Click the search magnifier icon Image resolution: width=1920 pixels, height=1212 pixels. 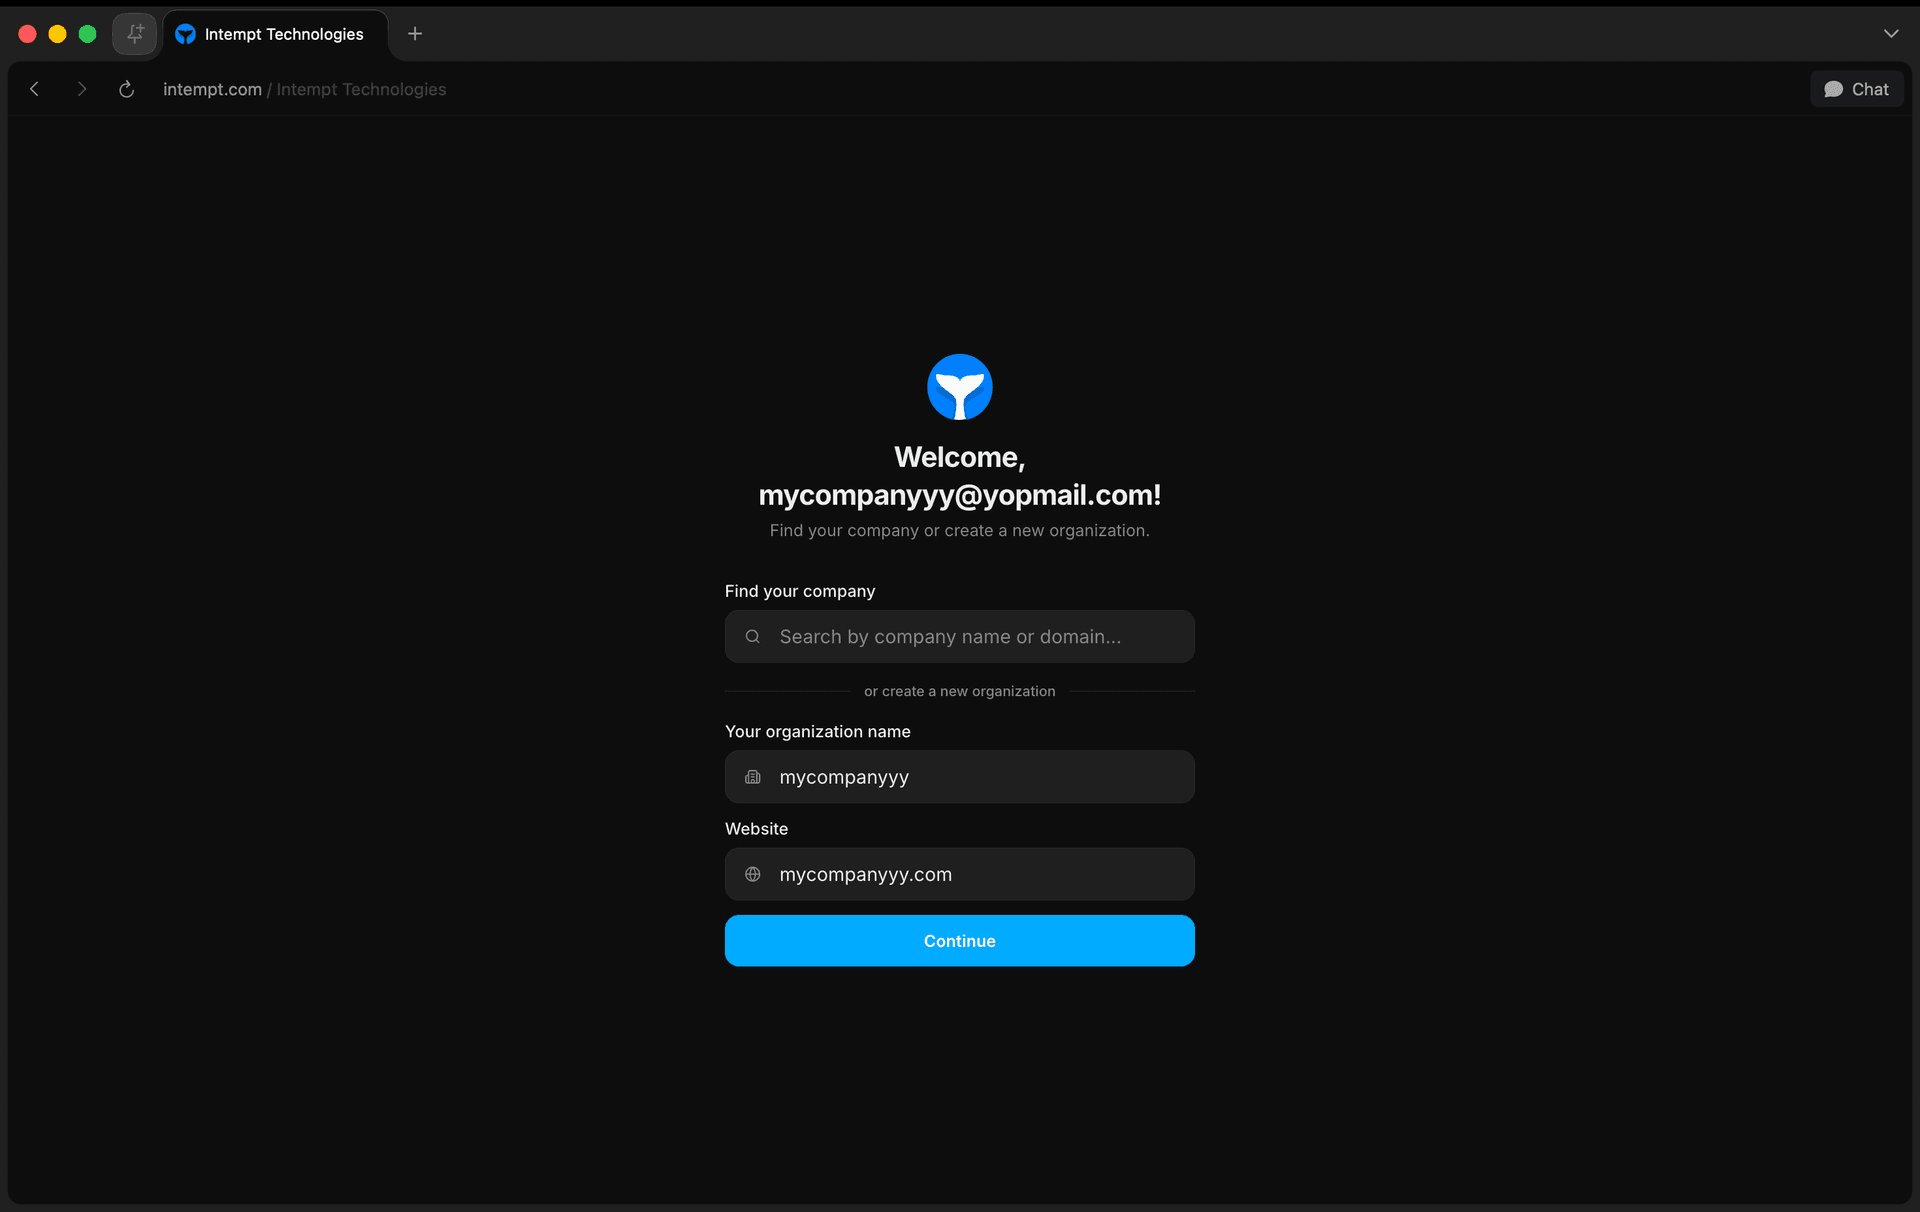pyautogui.click(x=753, y=637)
